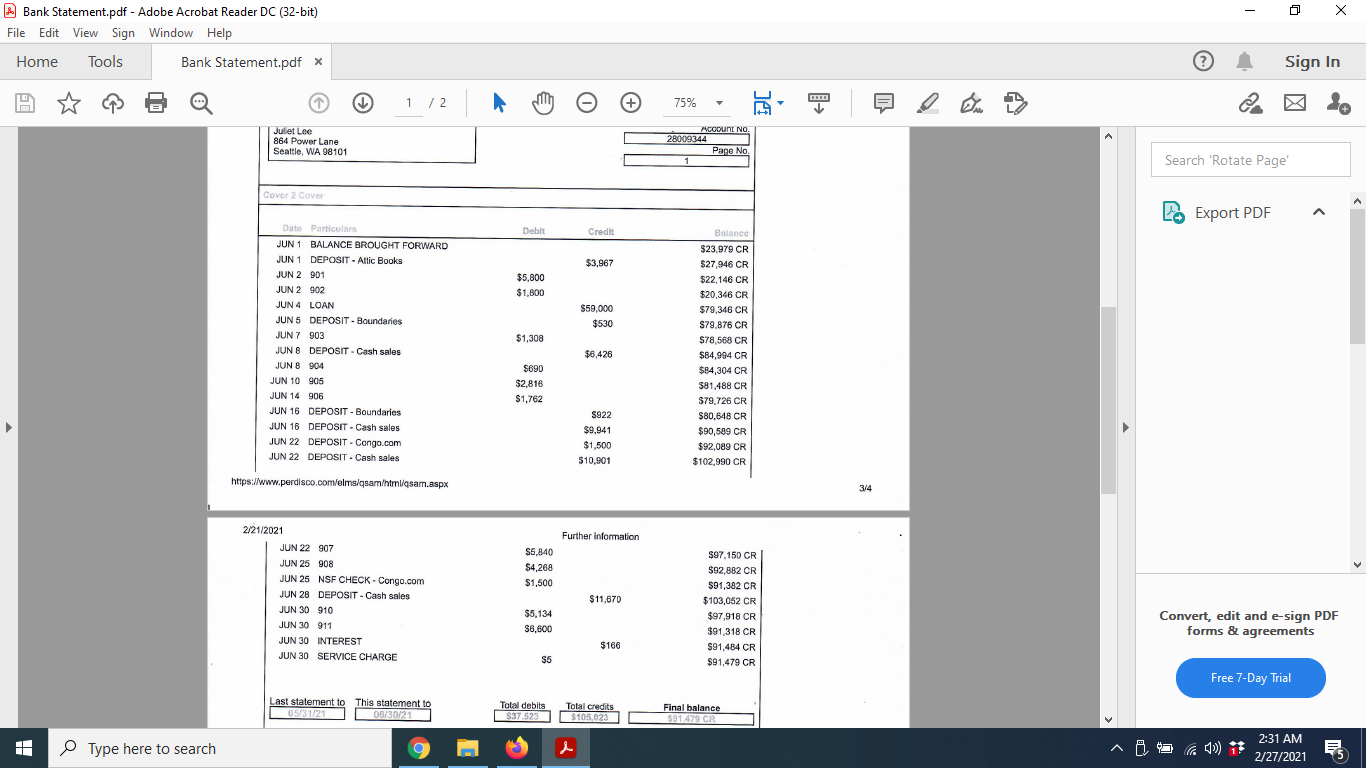Viewport: 1366px width, 768px height.
Task: Open the stamp tool icon
Action: 1015,103
